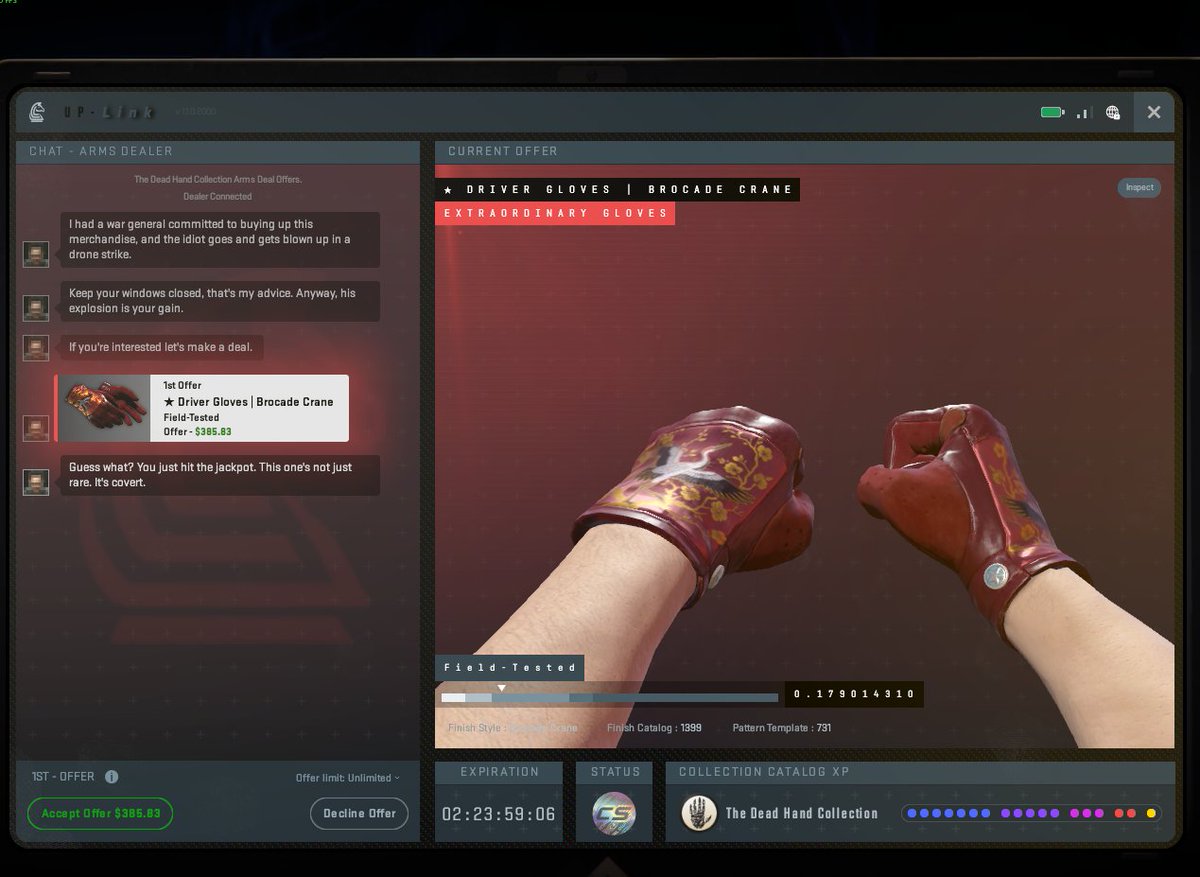
Task: Click the Field-Tested wear label above bar
Action: pyautogui.click(x=510, y=667)
